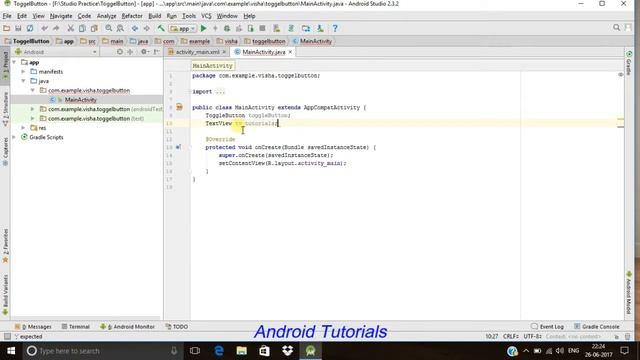Close the activity_main.xml tab

click(224, 52)
